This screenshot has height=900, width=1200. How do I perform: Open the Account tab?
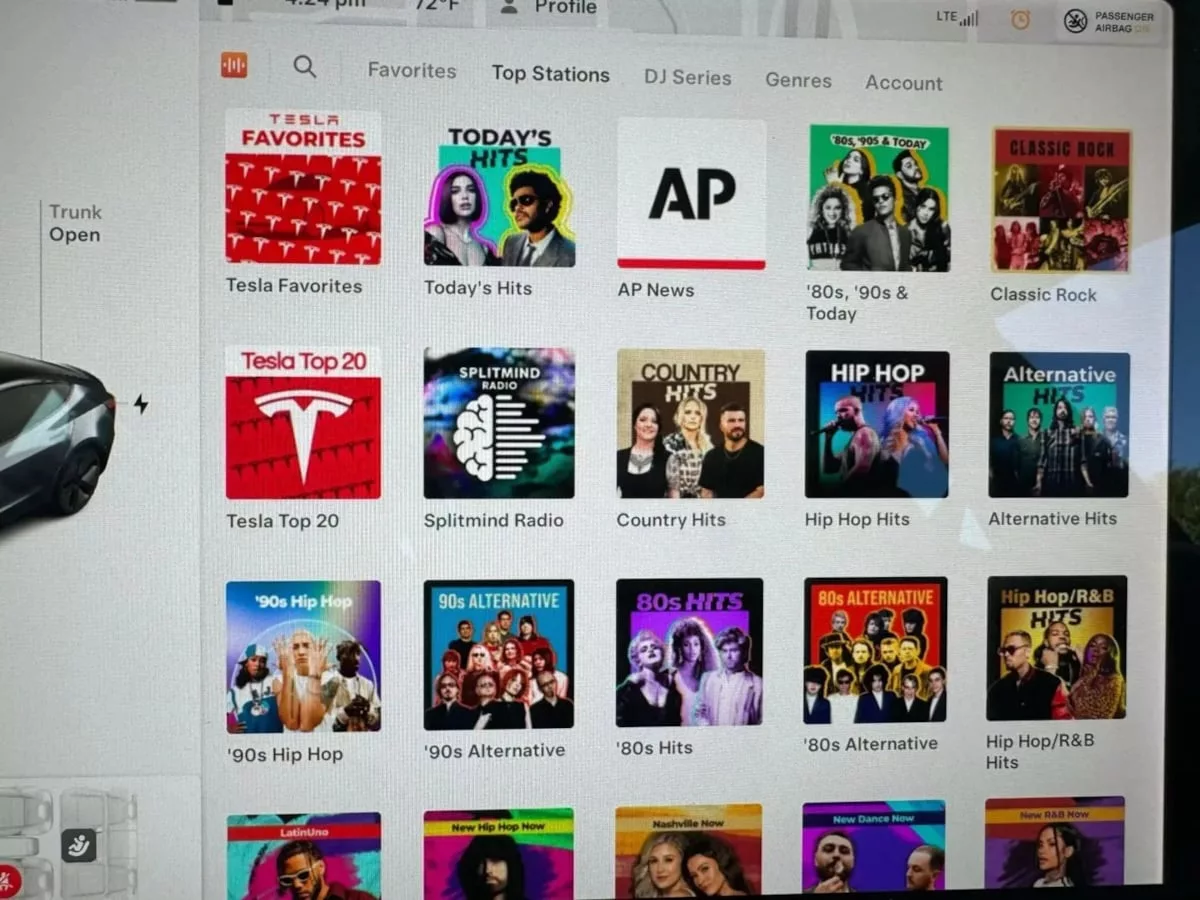click(903, 84)
